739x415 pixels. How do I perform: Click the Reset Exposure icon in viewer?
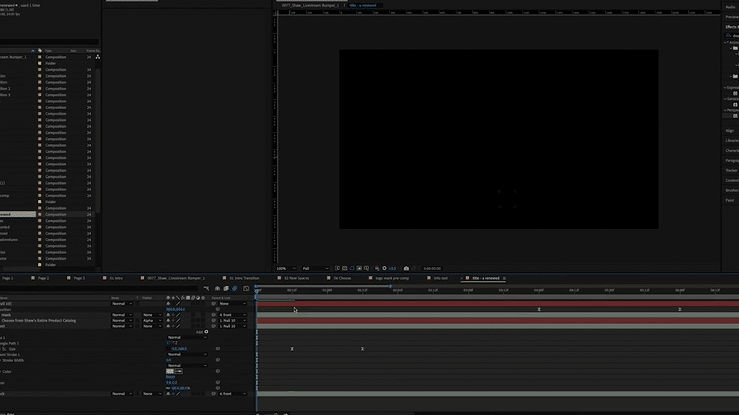(385, 269)
